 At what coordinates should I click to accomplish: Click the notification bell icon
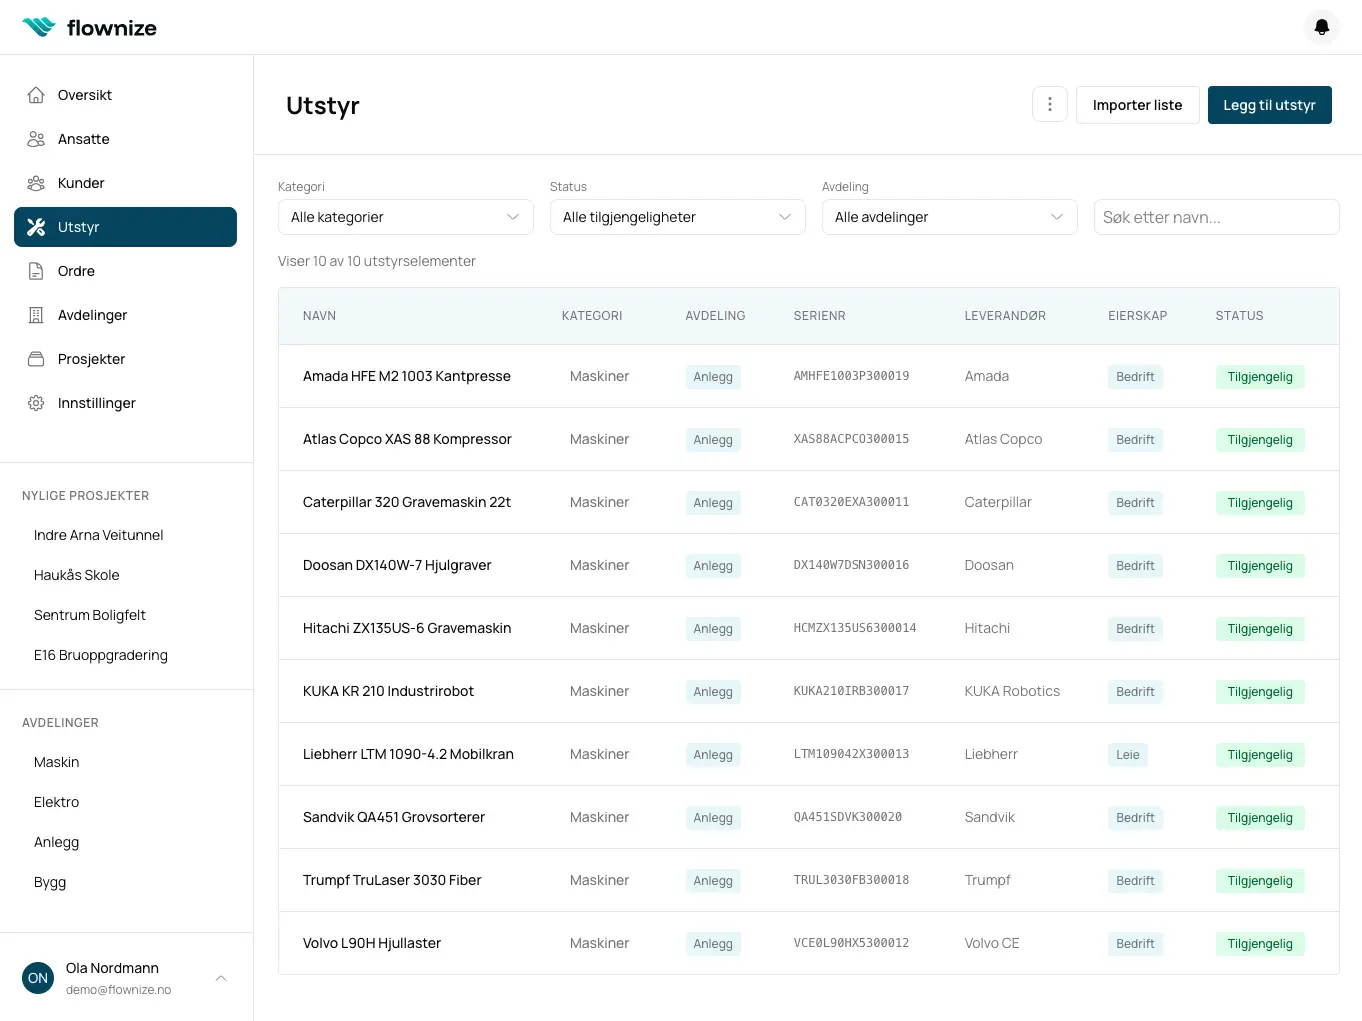pos(1321,27)
